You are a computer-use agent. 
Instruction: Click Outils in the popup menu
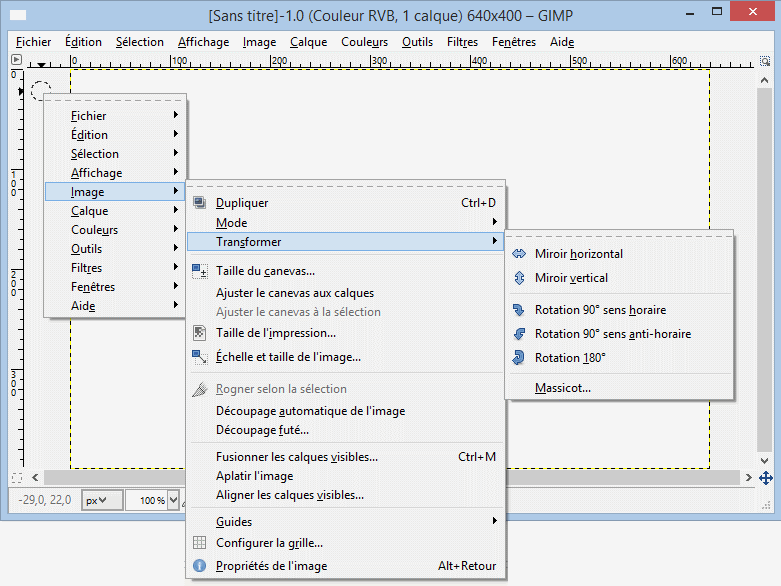coord(115,248)
